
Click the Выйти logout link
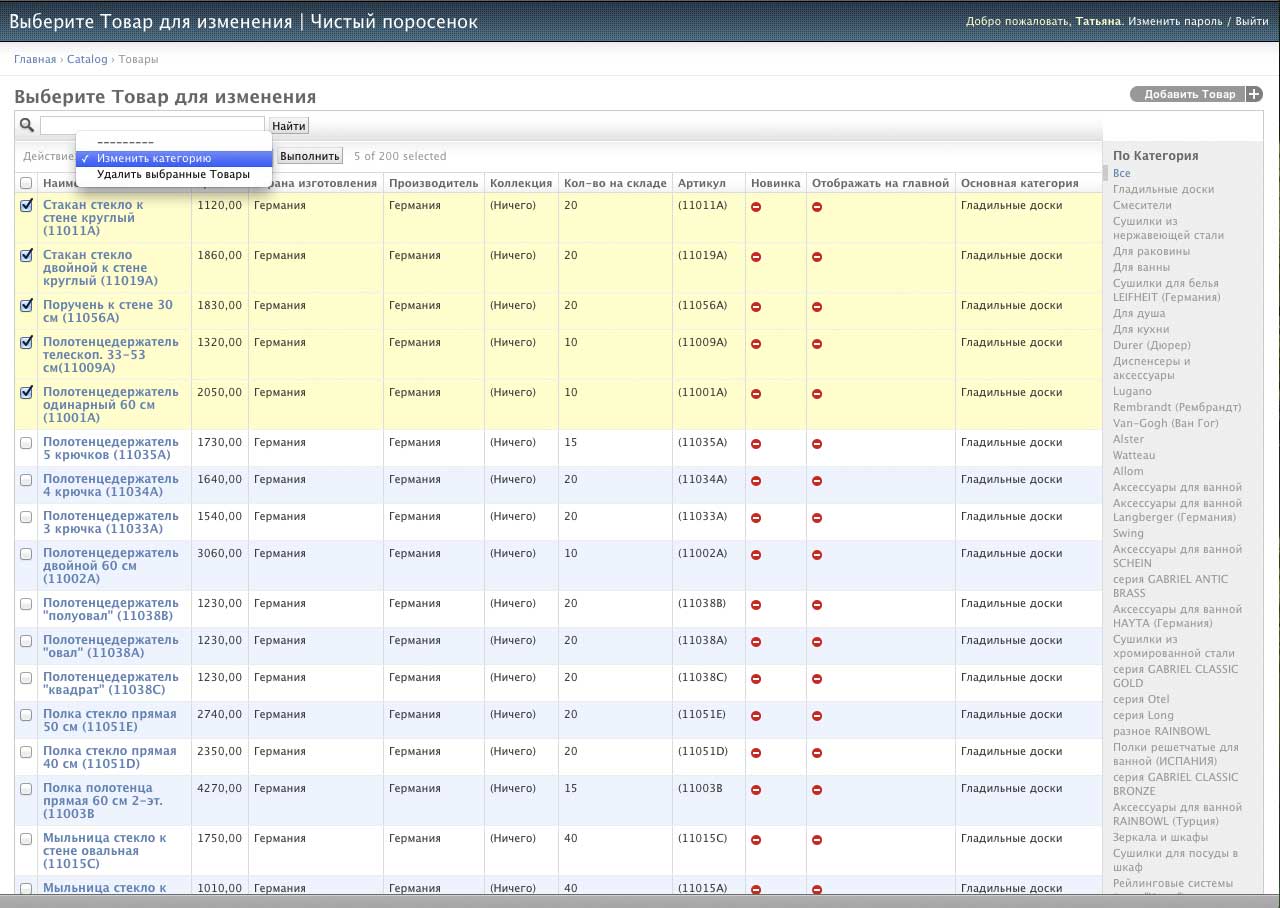[x=1251, y=21]
